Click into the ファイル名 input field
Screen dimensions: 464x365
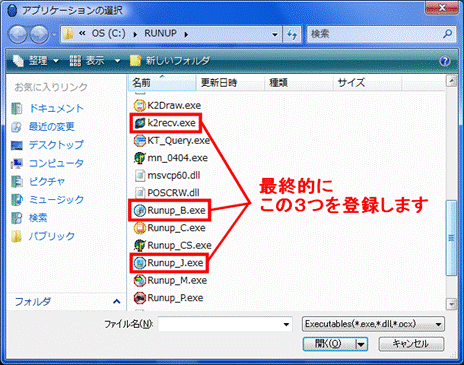(220, 324)
